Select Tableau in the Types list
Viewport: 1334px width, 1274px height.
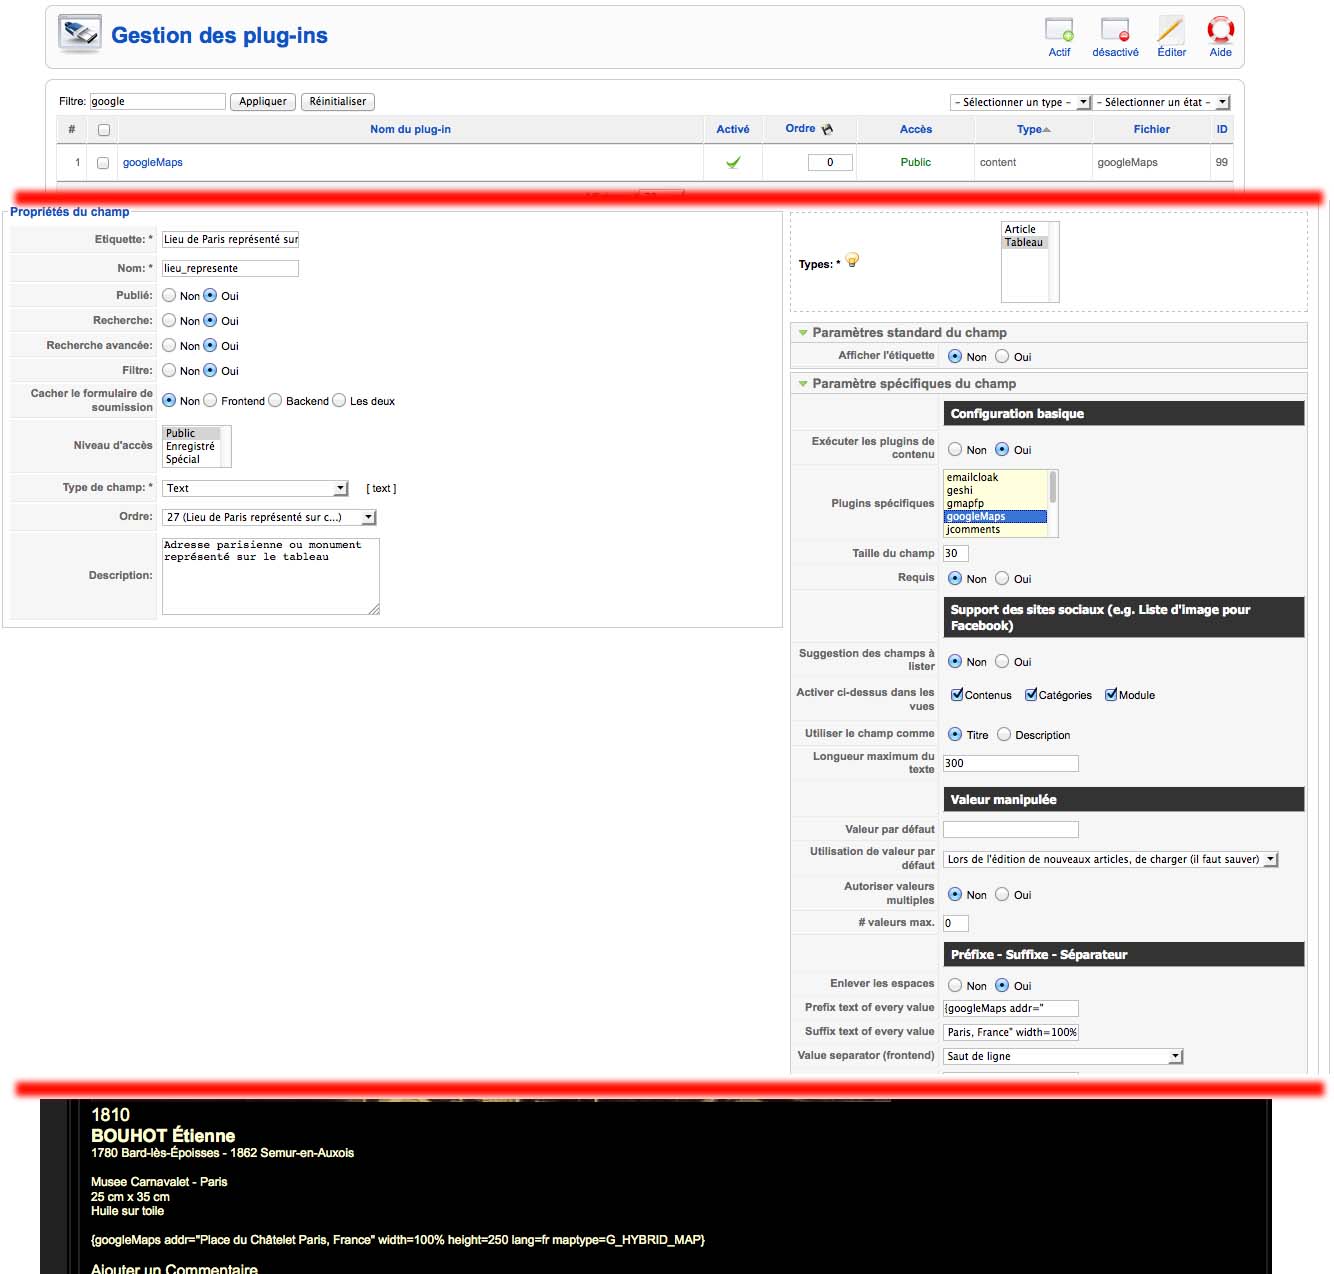1024,243
